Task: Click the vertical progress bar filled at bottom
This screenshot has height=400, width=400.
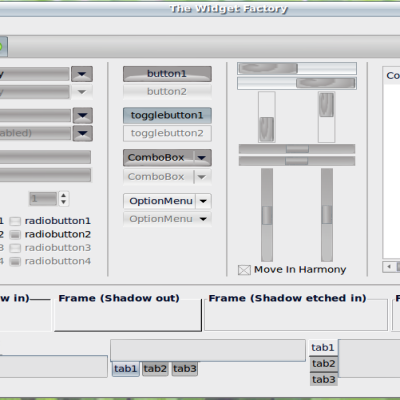Action: pos(267,117)
